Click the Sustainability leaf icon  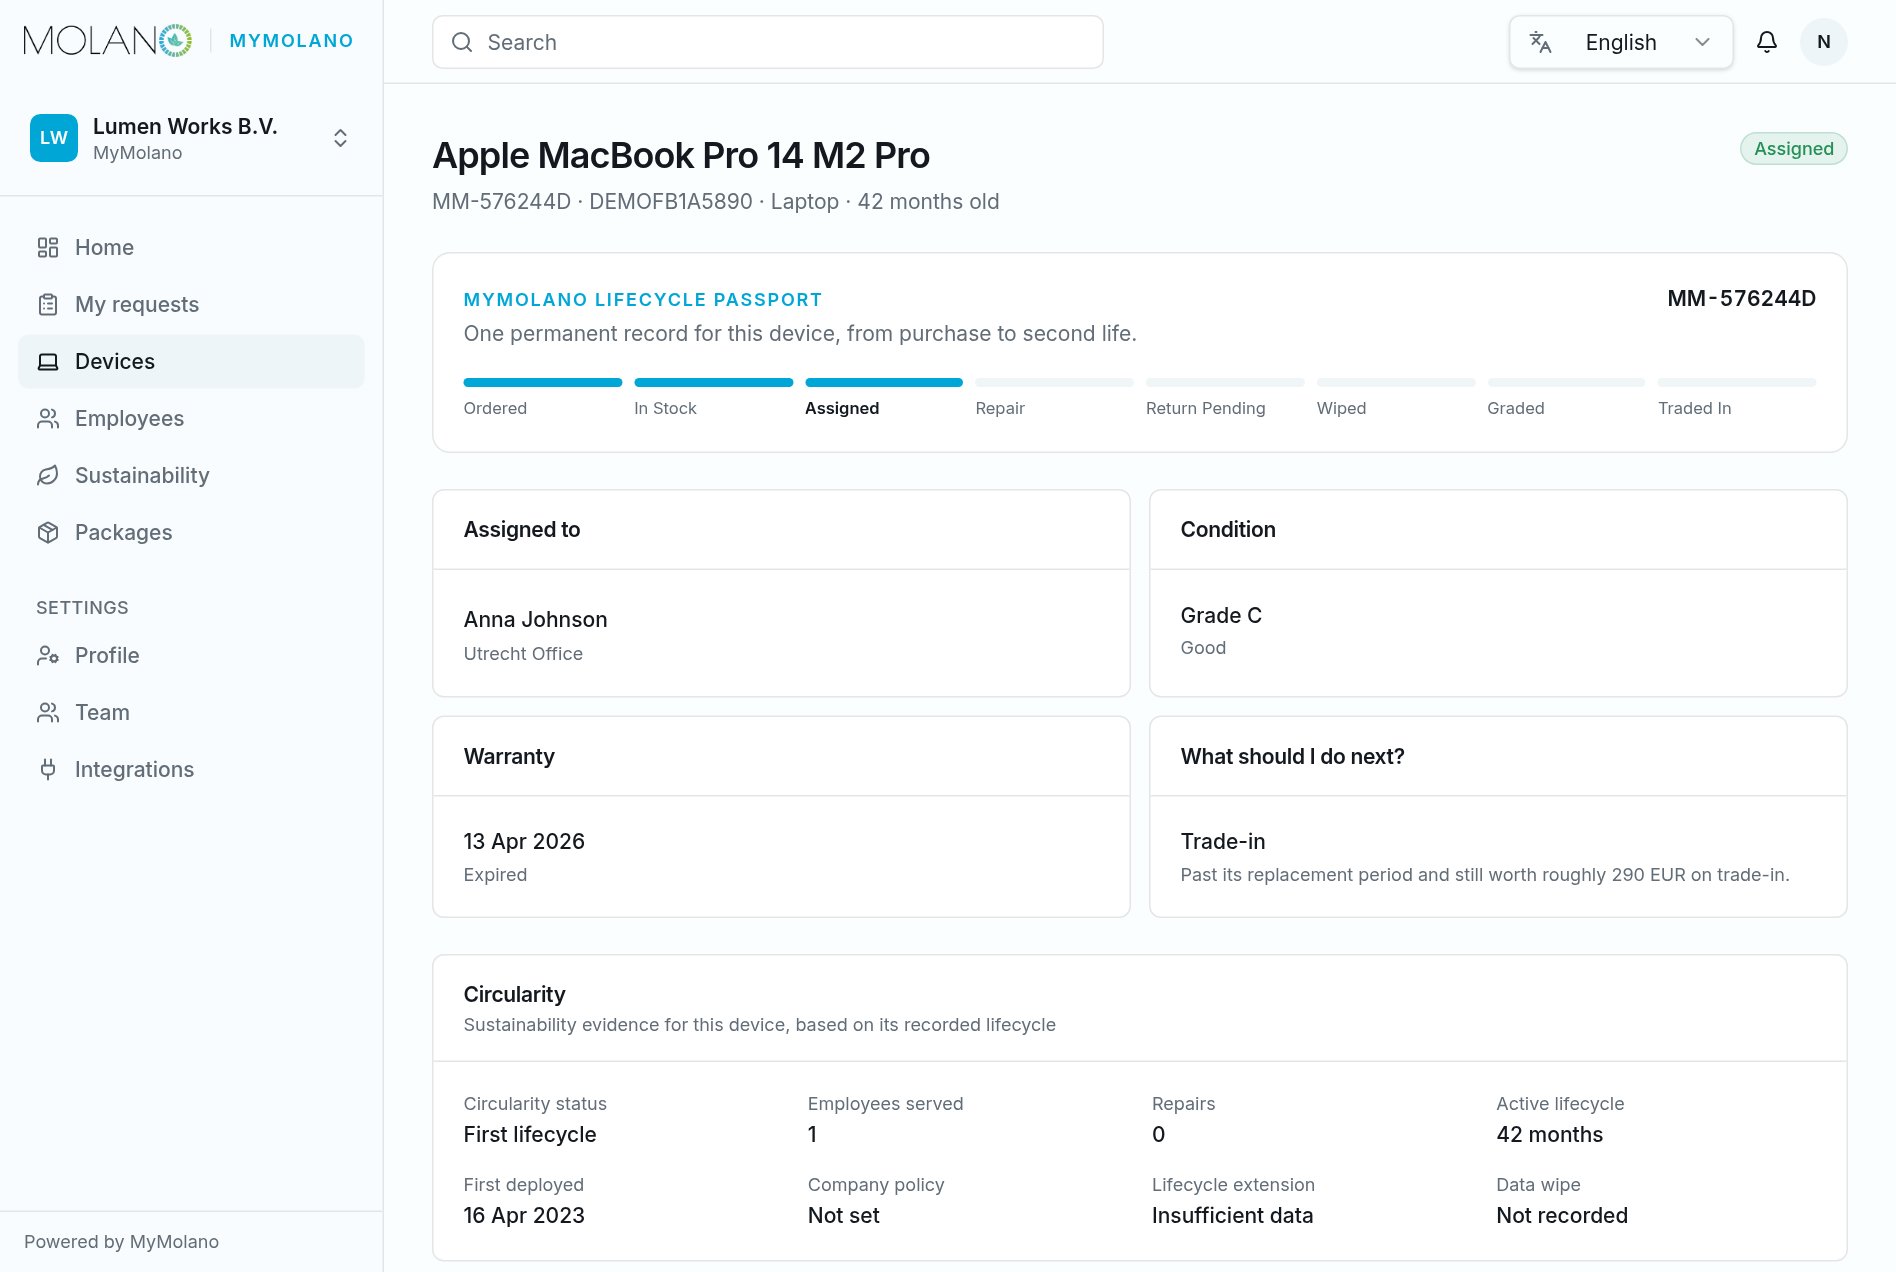[x=48, y=475]
